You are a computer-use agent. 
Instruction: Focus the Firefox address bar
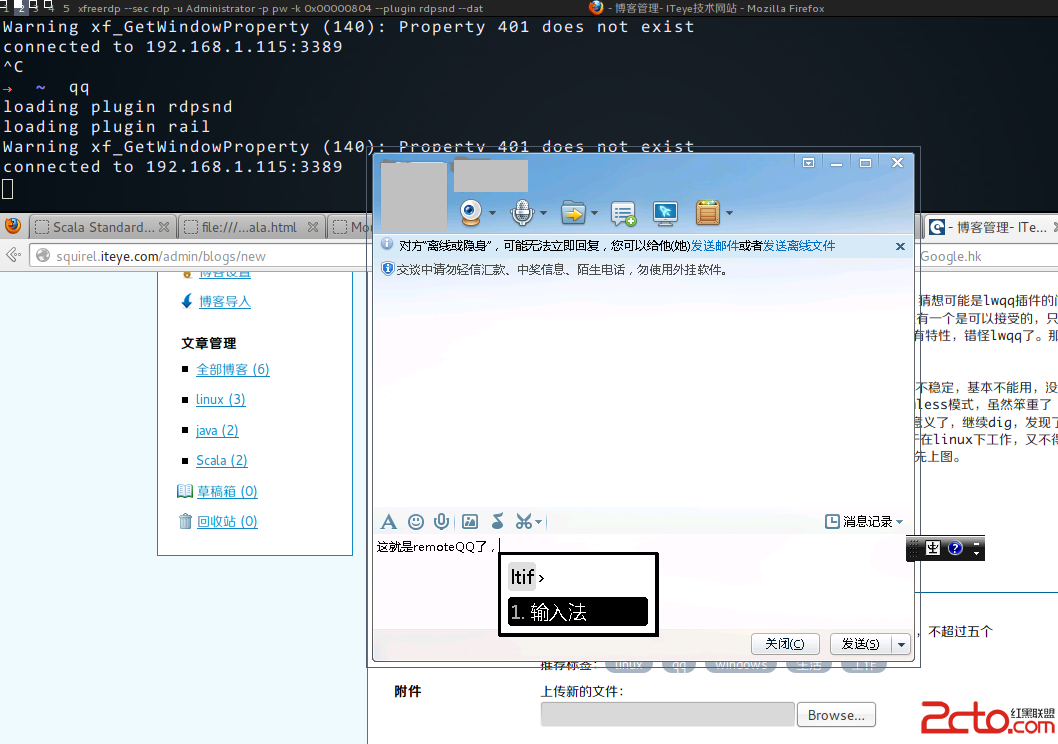pos(200,256)
